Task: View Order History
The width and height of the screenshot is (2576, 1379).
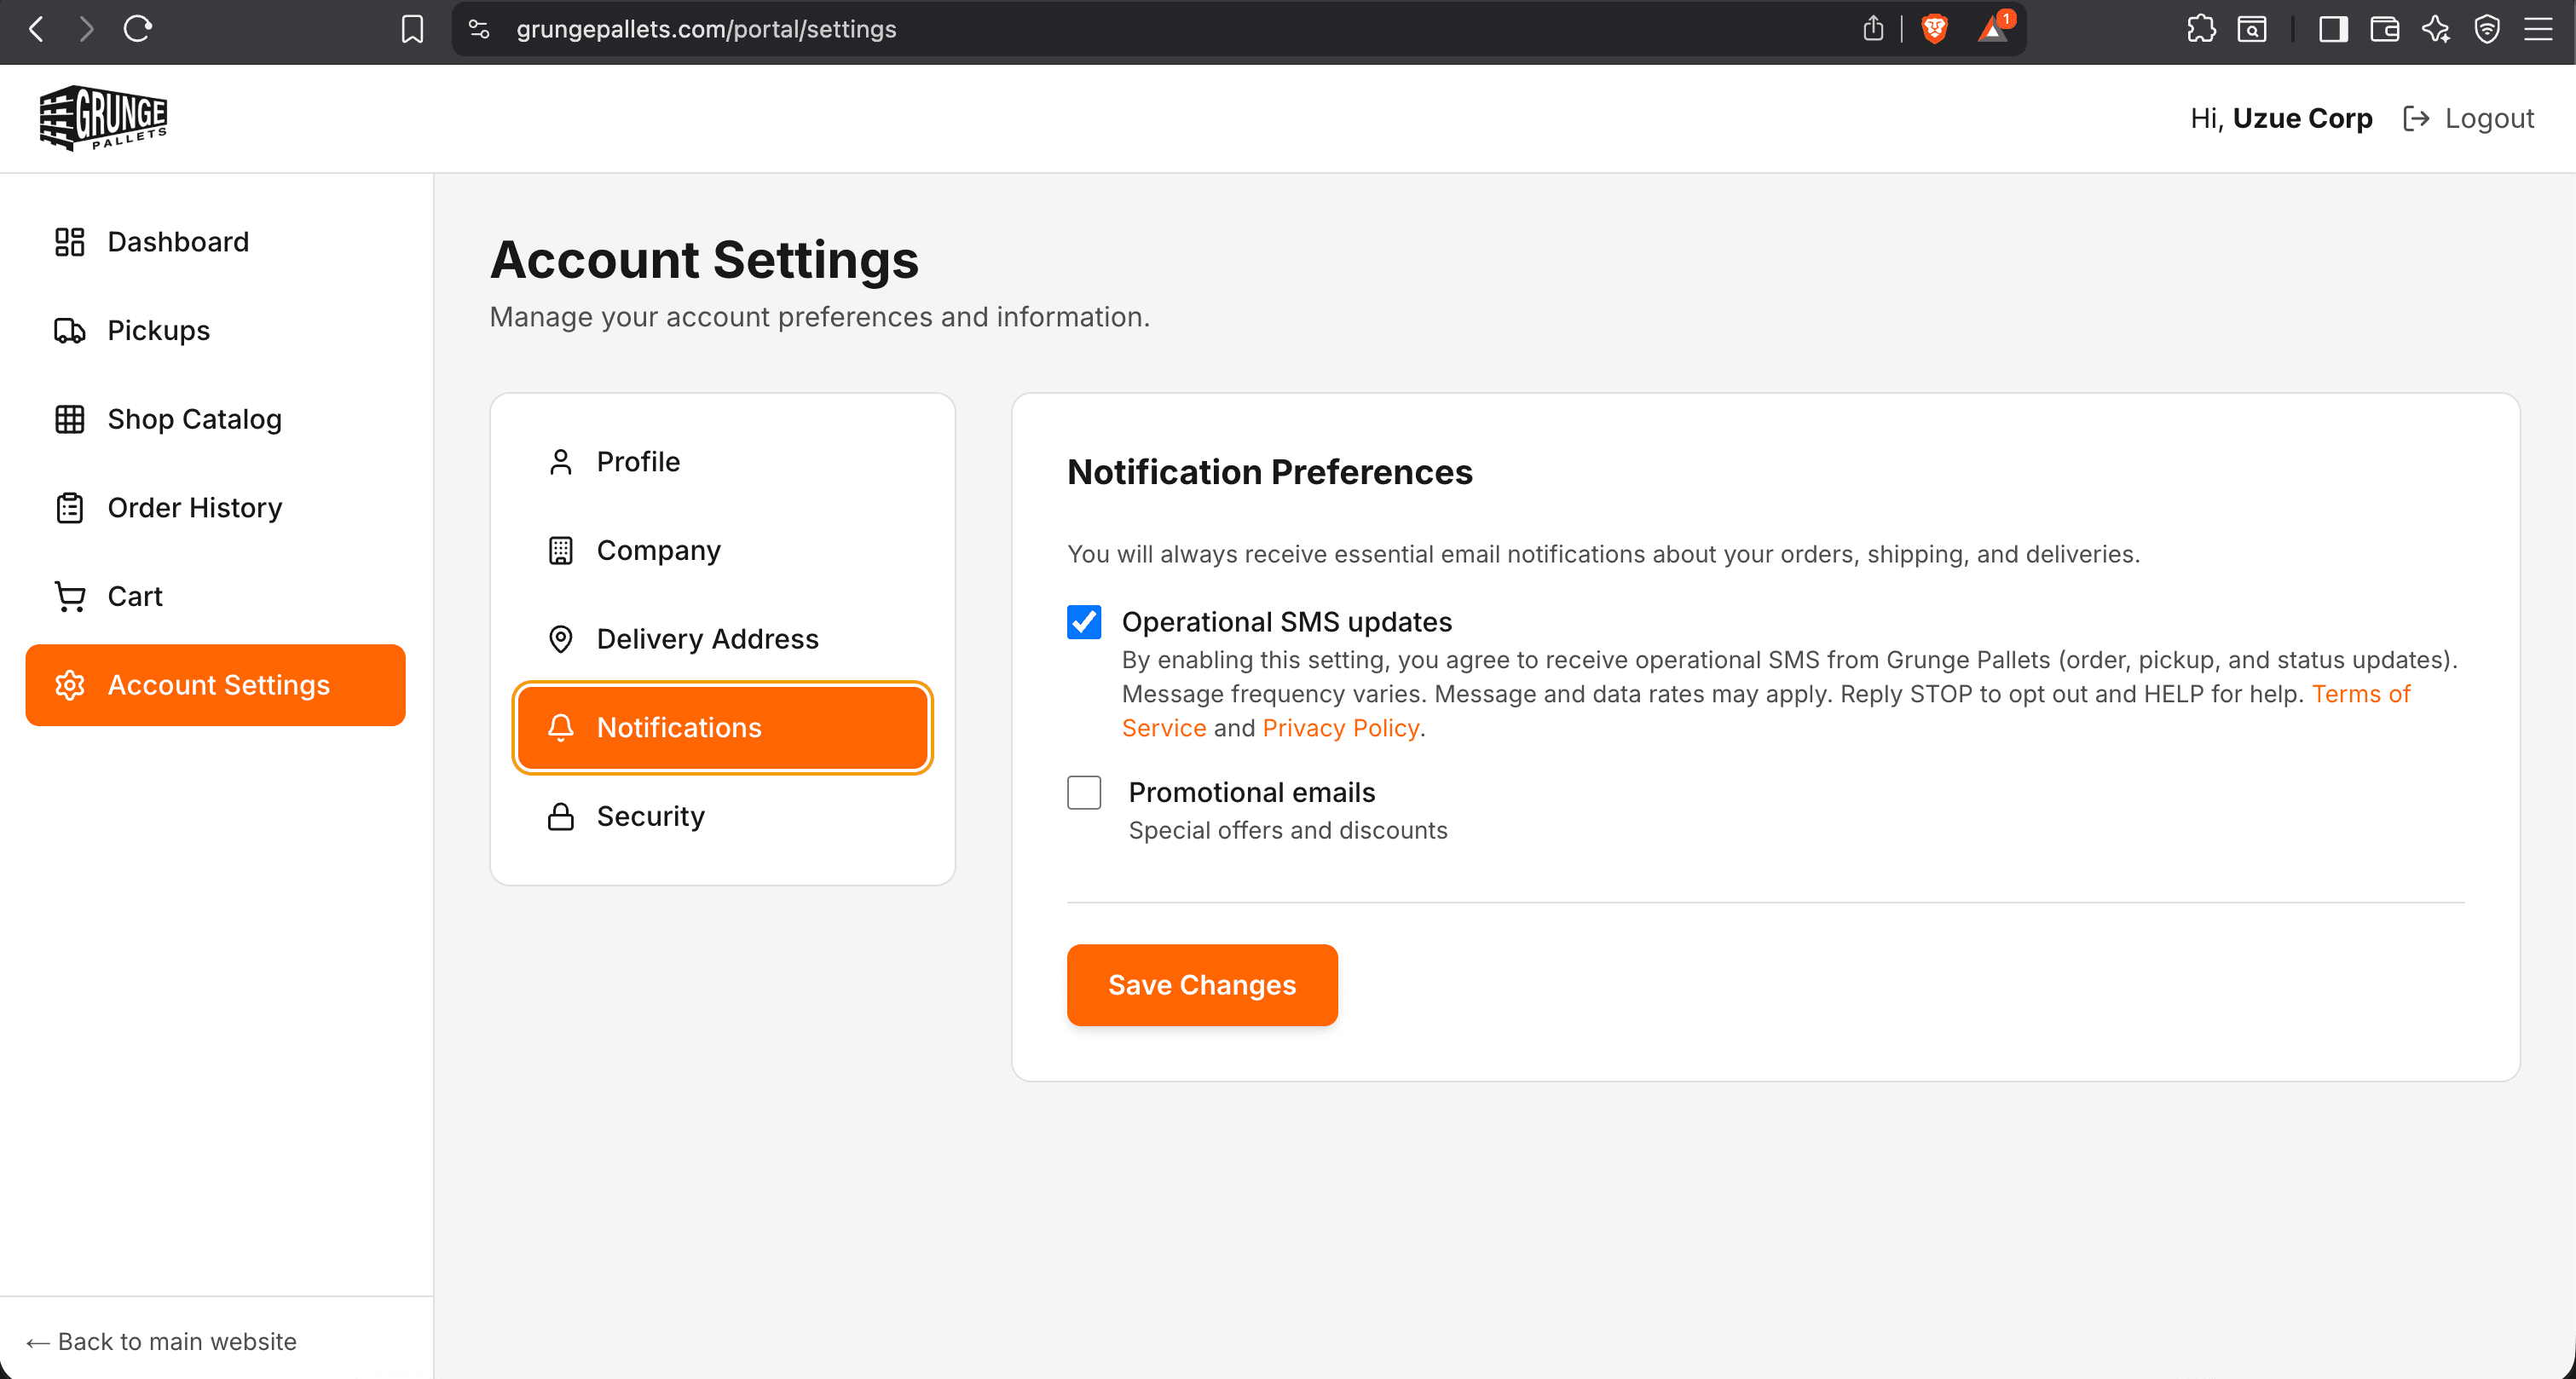Action: (194, 507)
